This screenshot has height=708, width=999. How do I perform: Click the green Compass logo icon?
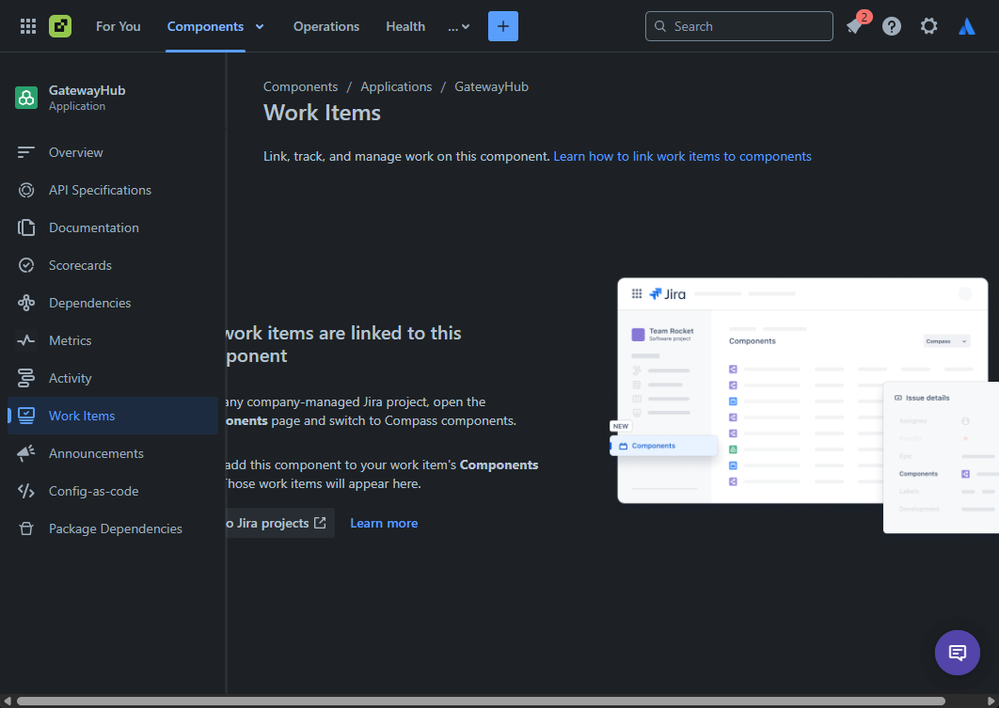[x=61, y=26]
